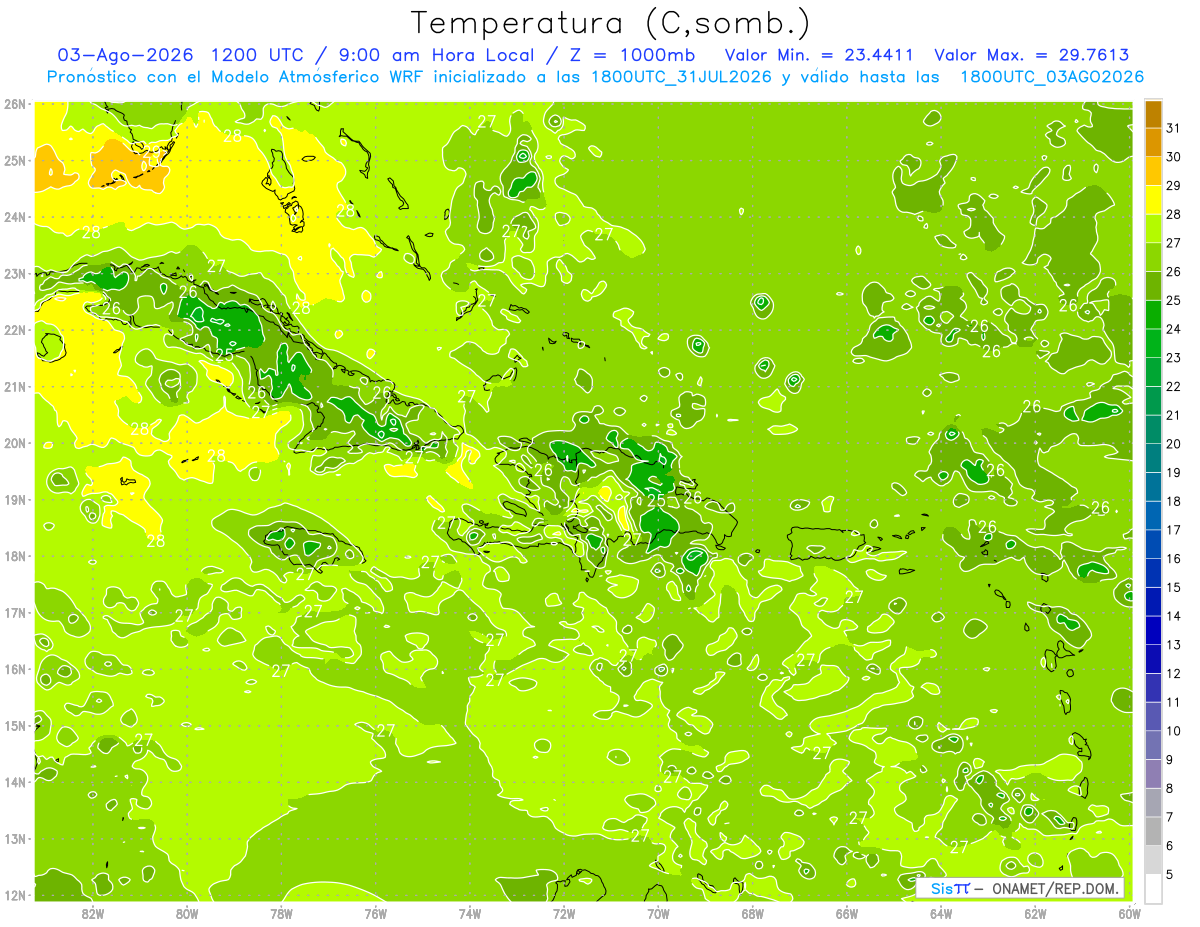Screen dimensions: 1200x927
Task: Click the green swatch between 24 and 25
Action: [1153, 315]
